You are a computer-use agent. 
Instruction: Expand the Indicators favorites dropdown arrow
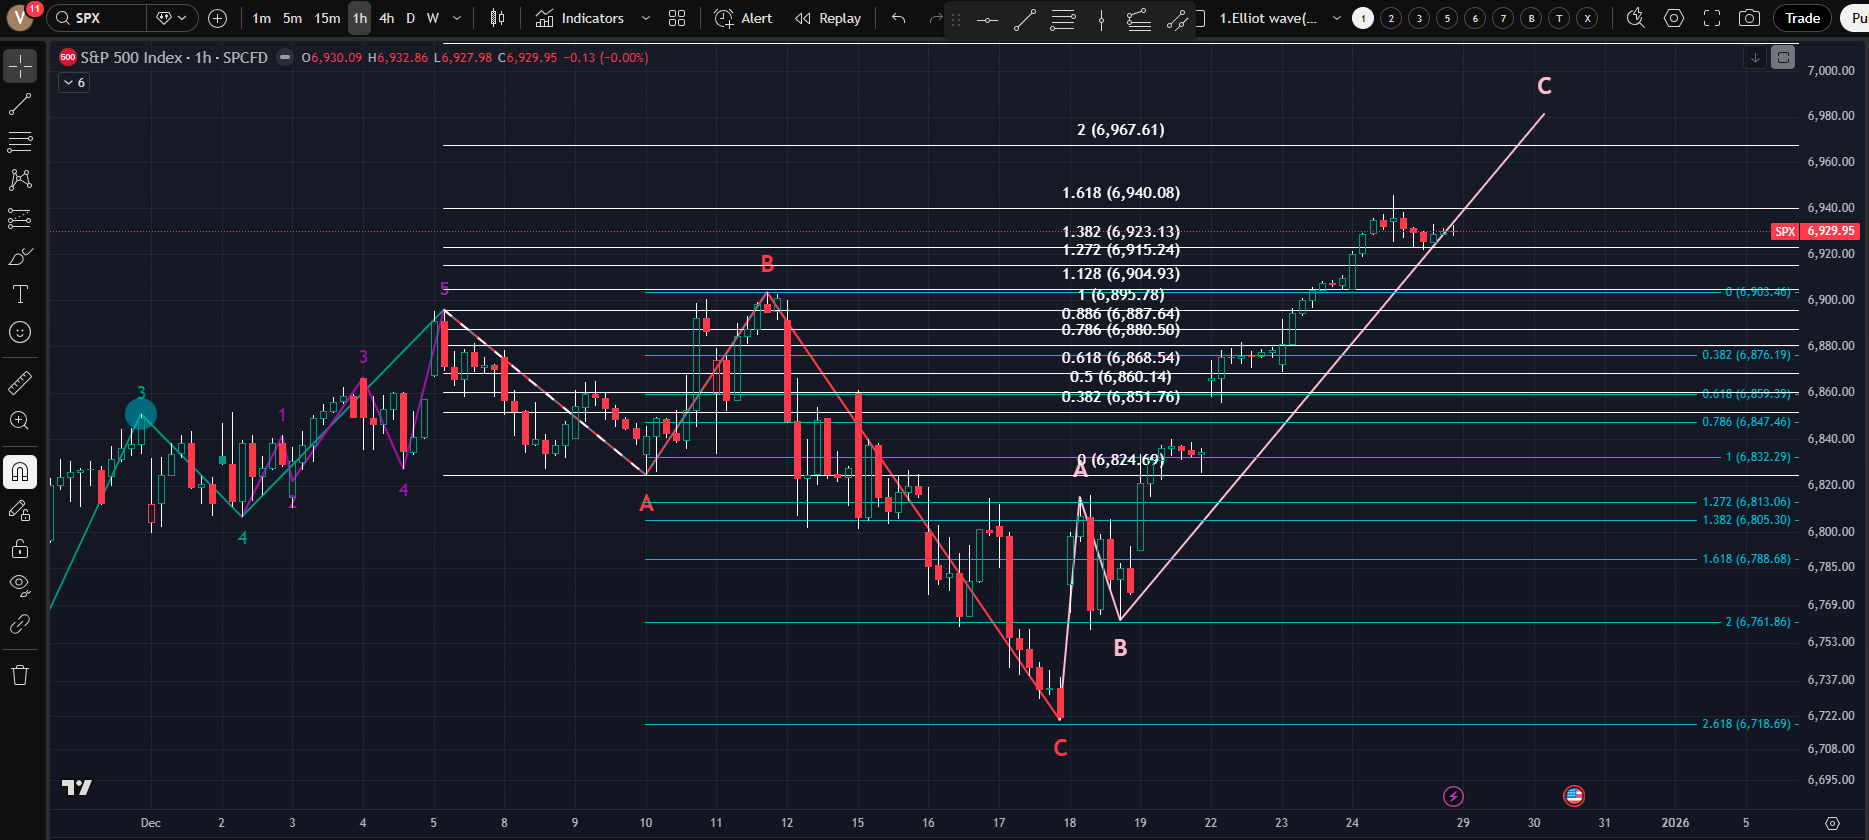[x=646, y=18]
